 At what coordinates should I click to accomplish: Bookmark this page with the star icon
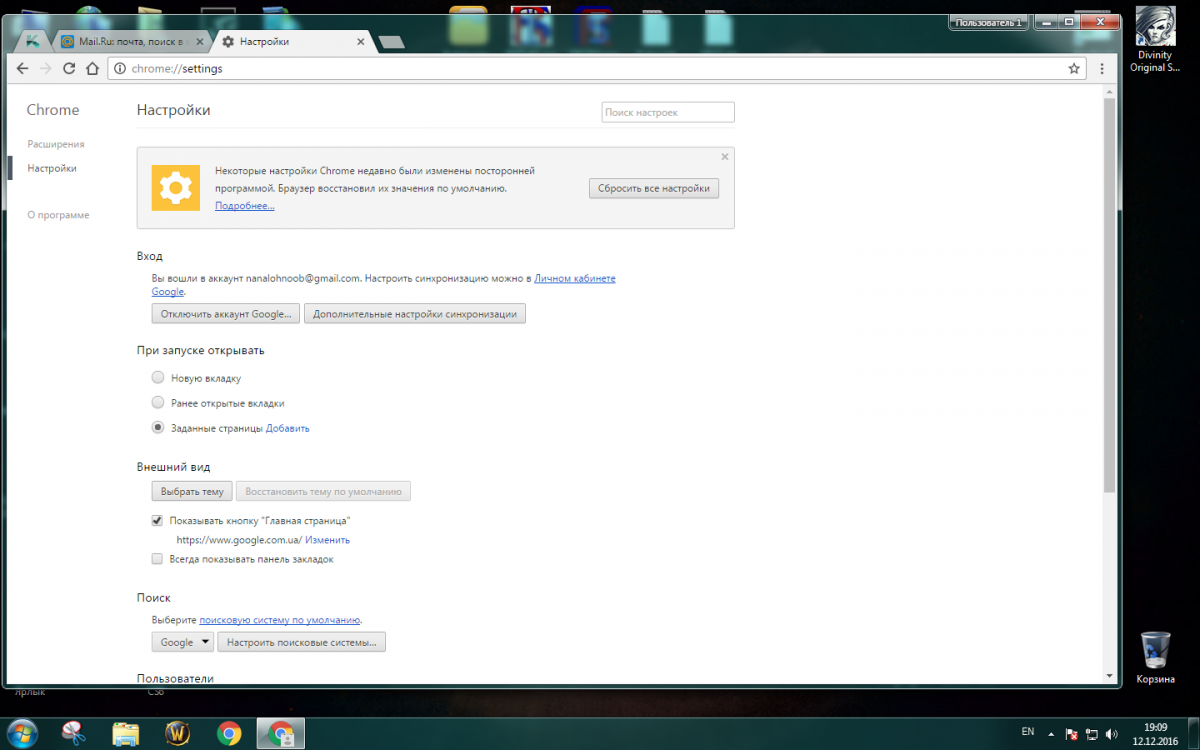pyautogui.click(x=1074, y=69)
